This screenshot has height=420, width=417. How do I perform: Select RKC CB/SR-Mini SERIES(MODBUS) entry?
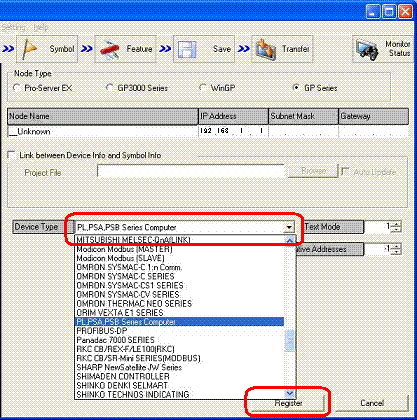[180, 358]
